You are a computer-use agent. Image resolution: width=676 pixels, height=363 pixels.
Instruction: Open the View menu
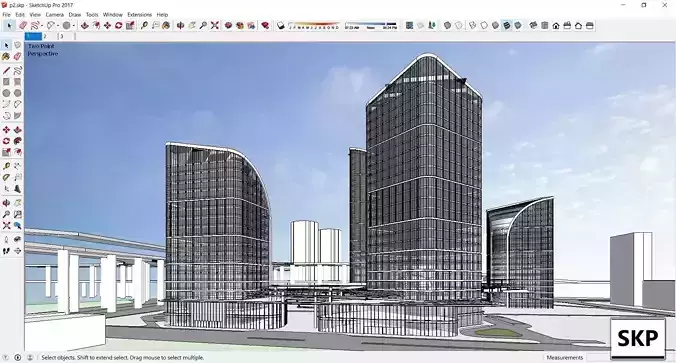pyautogui.click(x=35, y=15)
